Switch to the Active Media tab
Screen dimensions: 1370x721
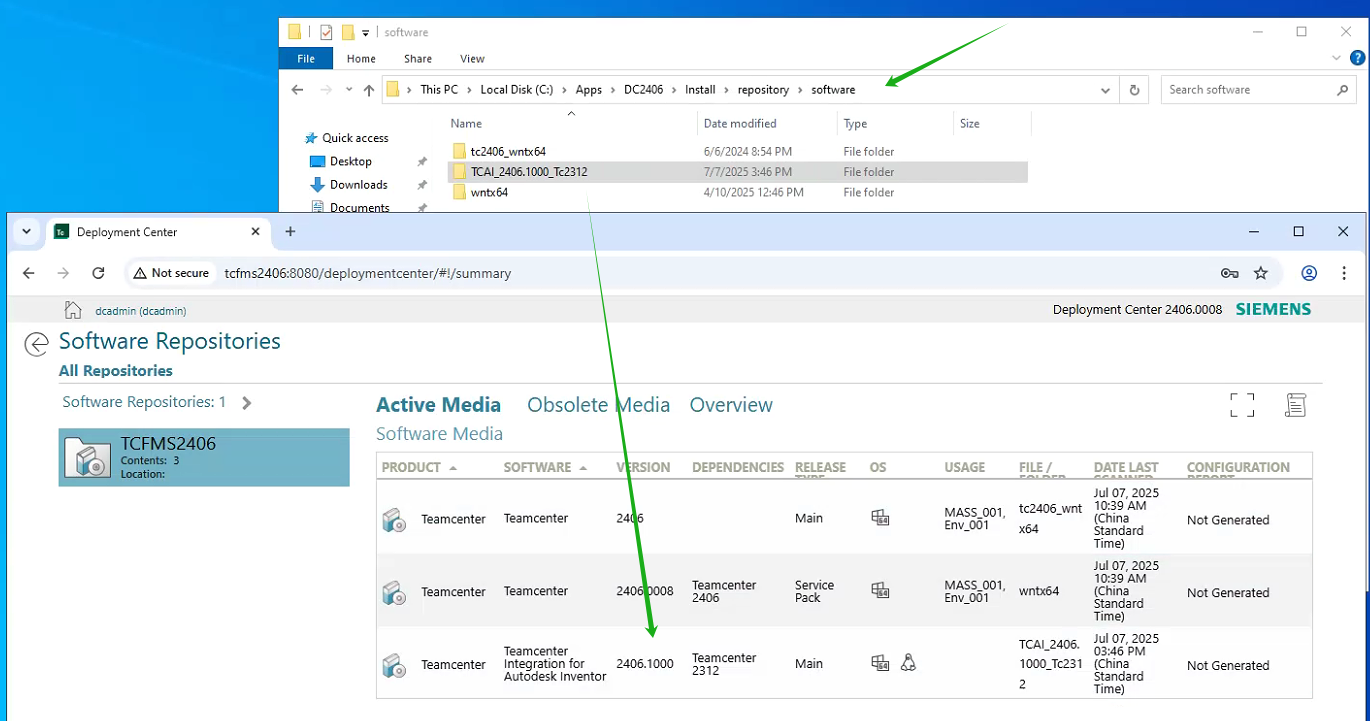(438, 405)
